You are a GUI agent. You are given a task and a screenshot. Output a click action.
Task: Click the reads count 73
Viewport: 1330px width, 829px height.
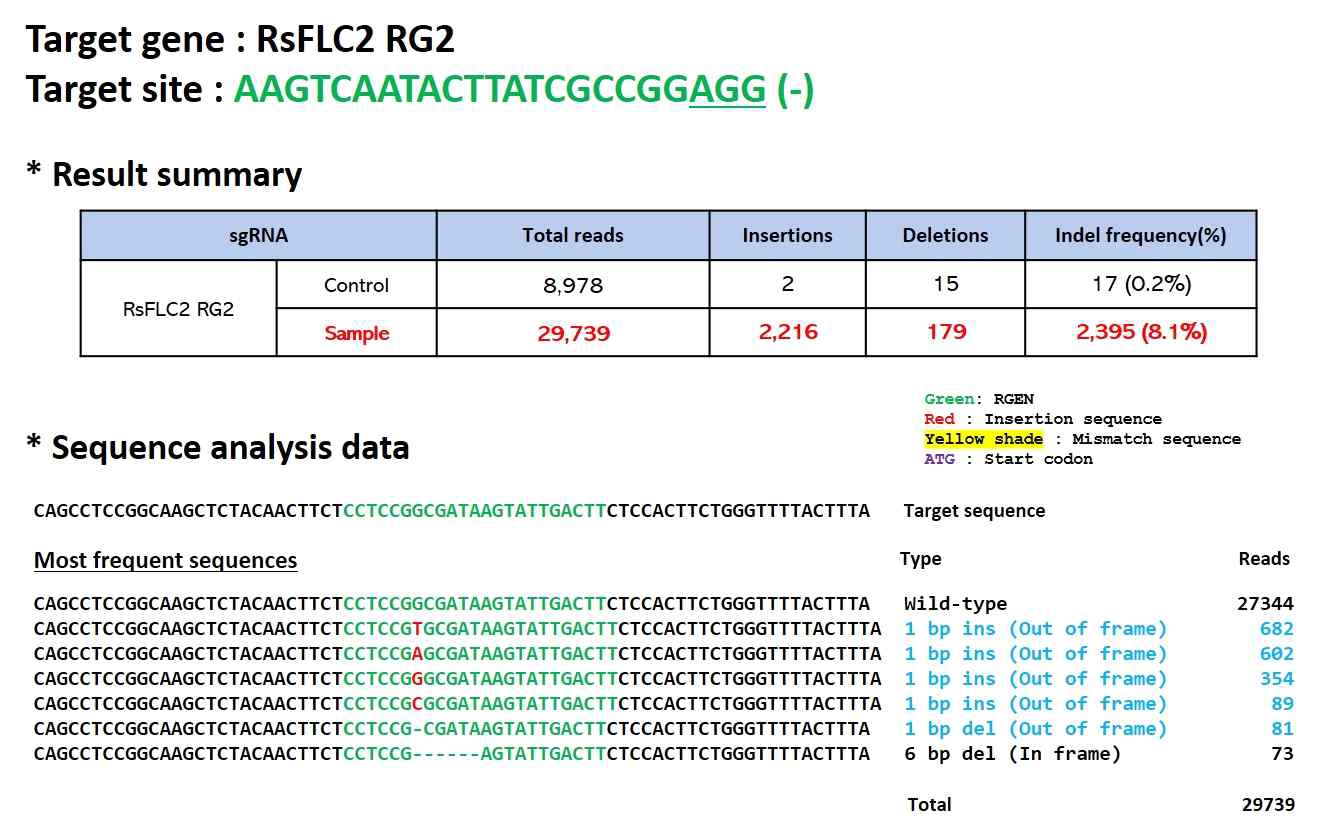click(x=1283, y=754)
